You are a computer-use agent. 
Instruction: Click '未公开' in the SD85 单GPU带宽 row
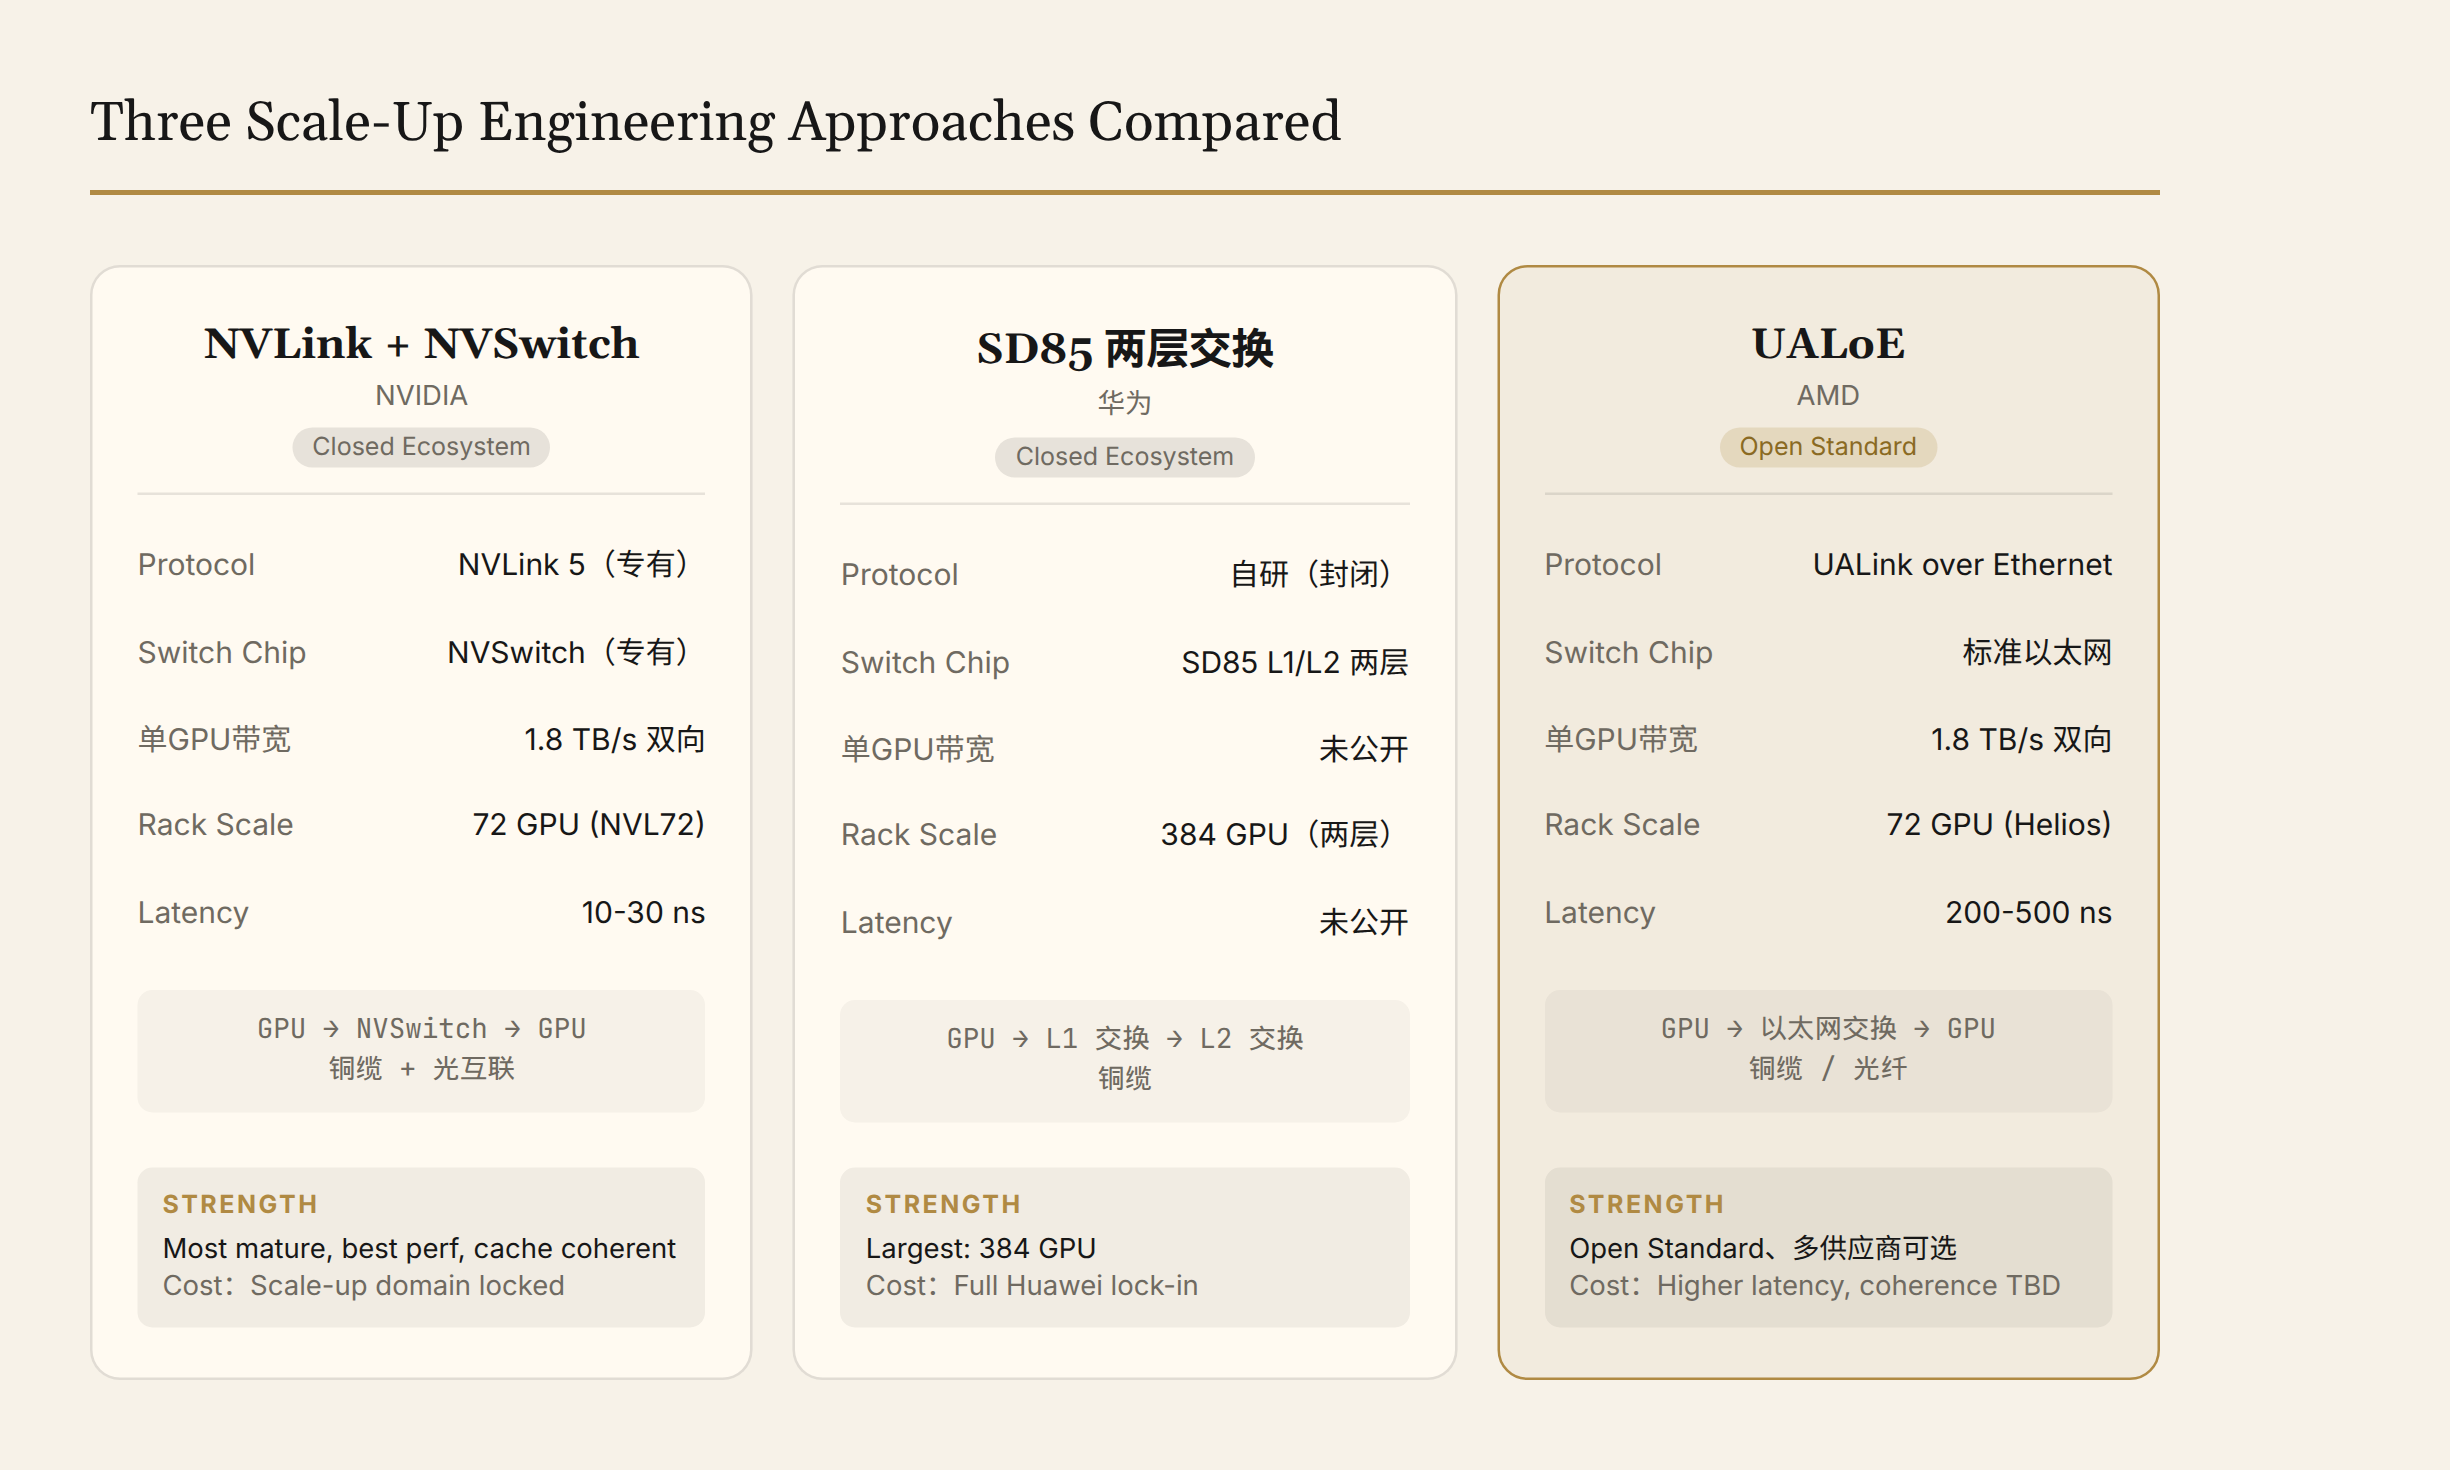pyautogui.click(x=1364, y=749)
